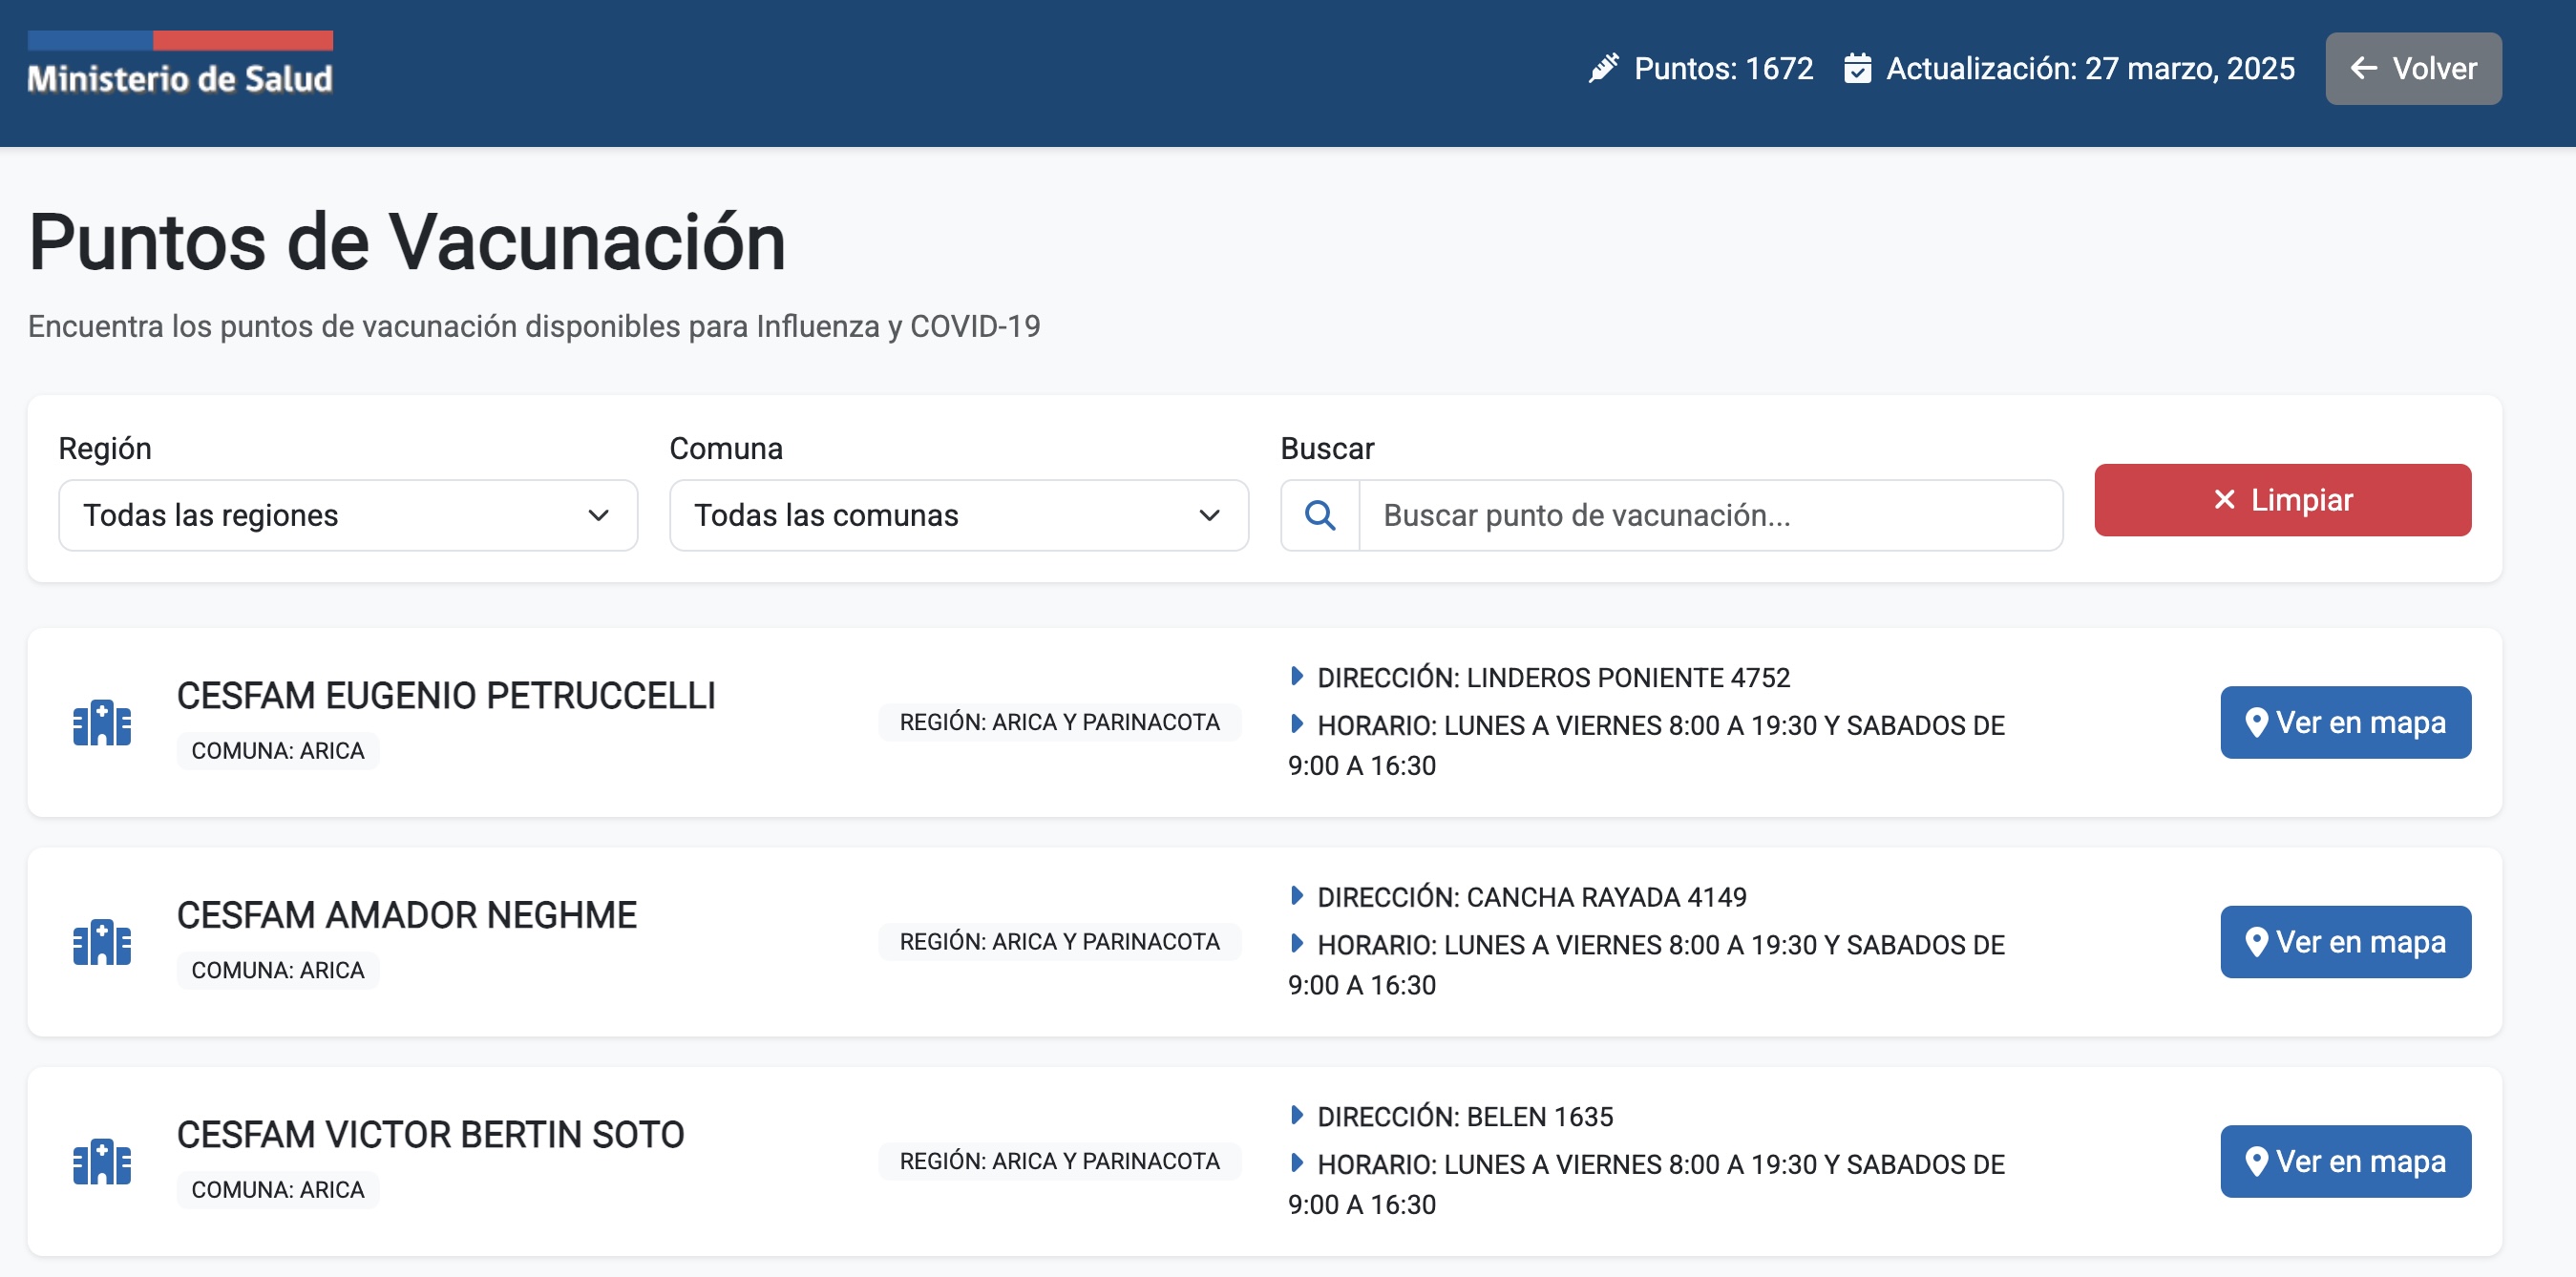Screen dimensions: 2576x1277
Task: Click the arrow bullet beside LINDEROS PONIENTE address
Action: (1297, 676)
